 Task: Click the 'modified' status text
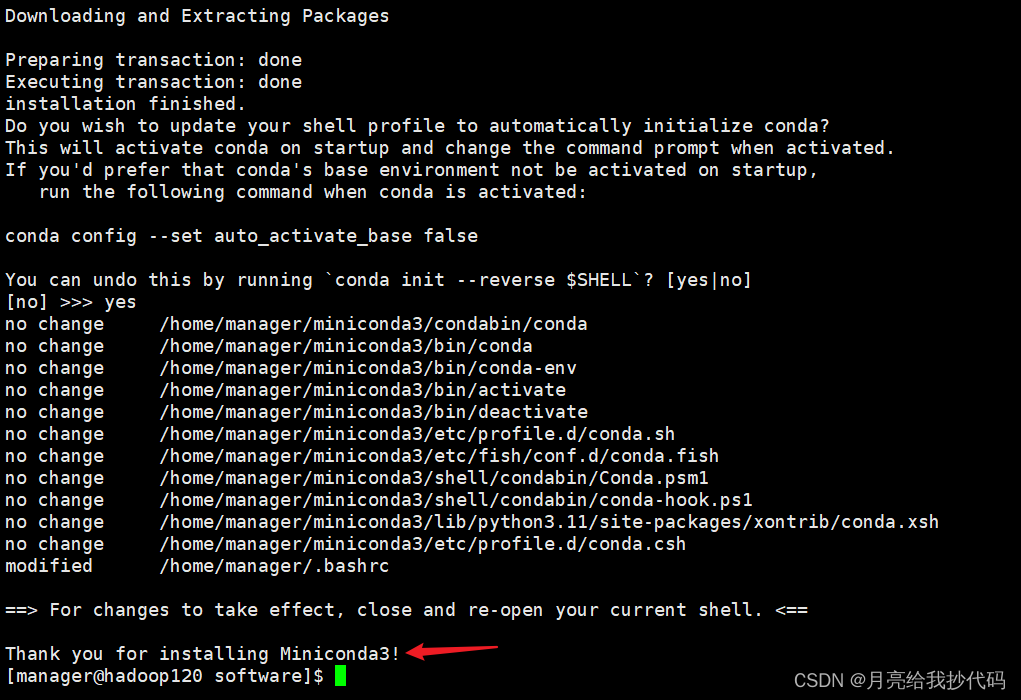click(x=49, y=566)
